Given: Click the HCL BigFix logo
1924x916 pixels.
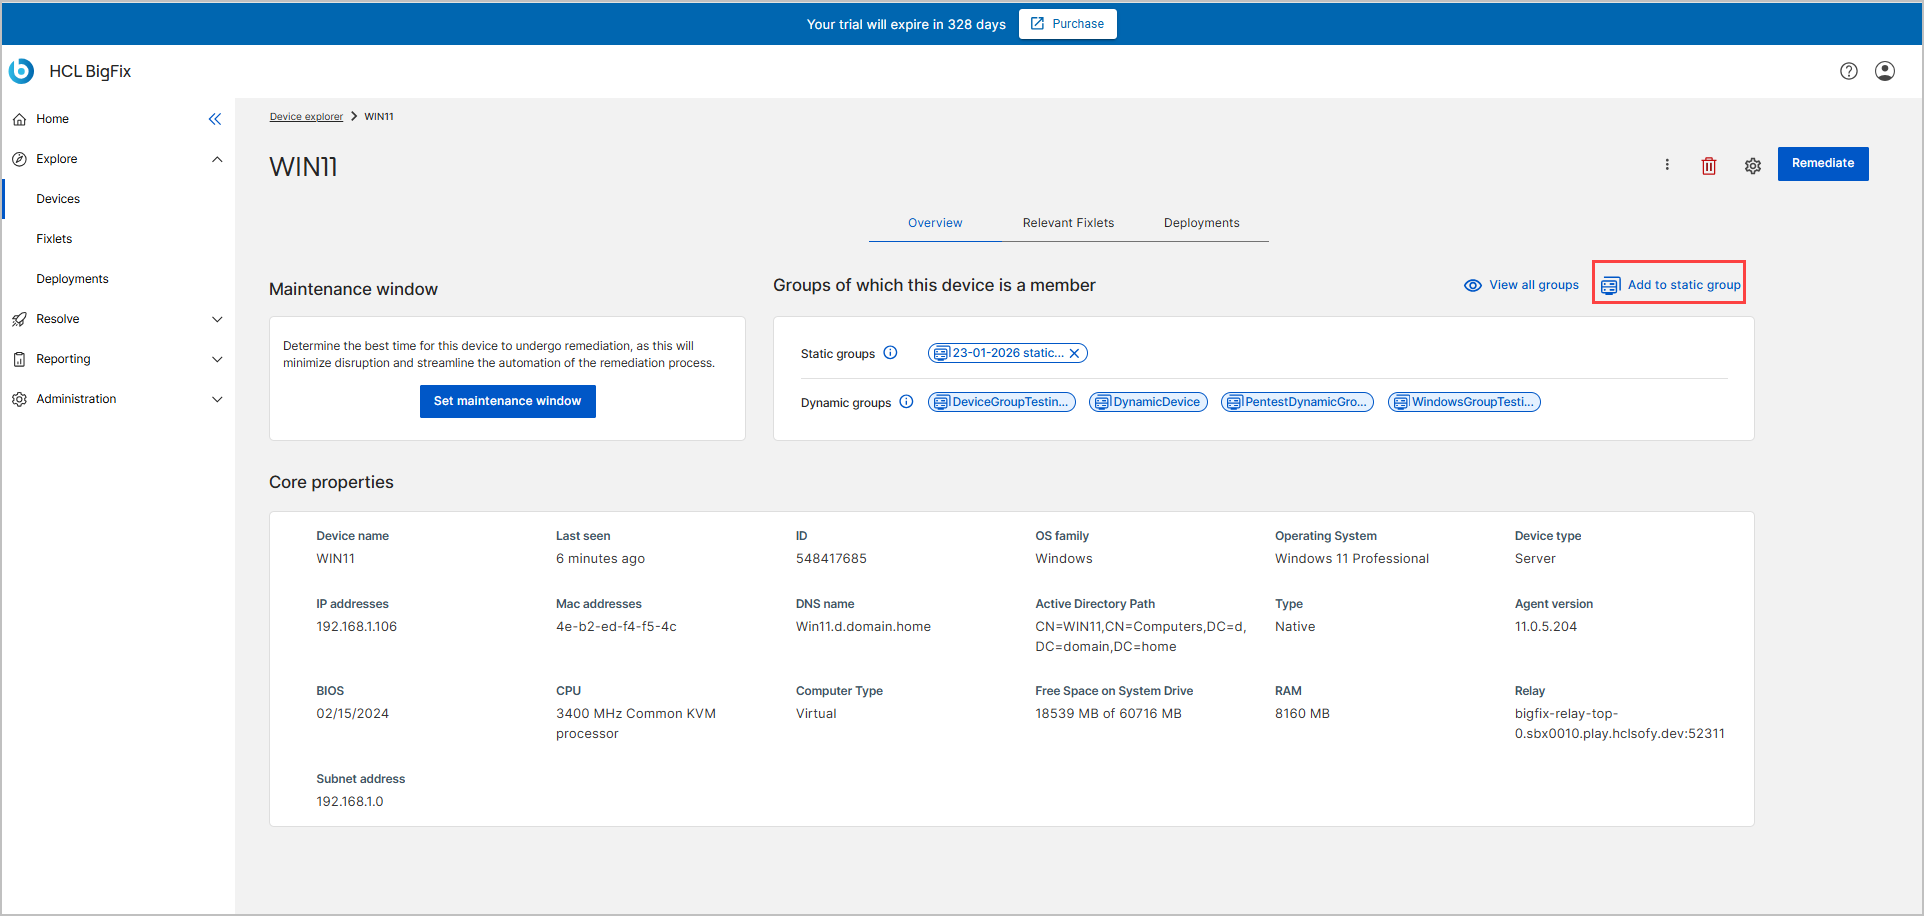Looking at the screenshot, I should [22, 71].
